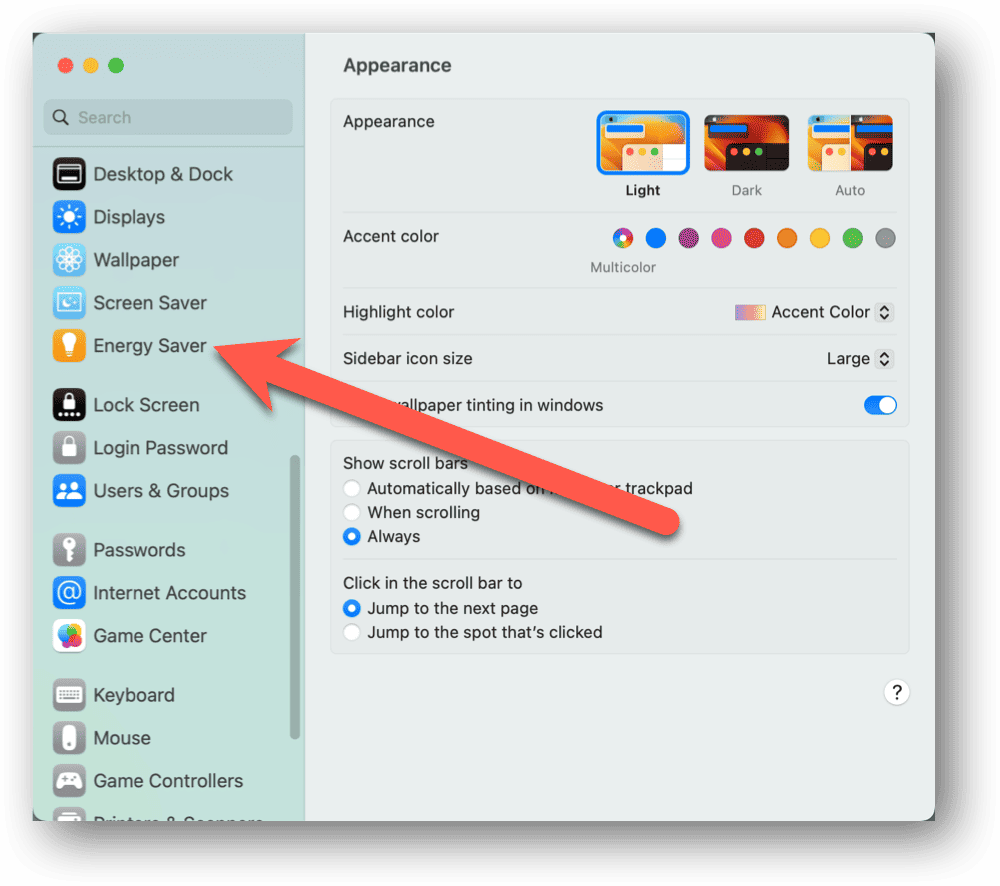Switch to Dark appearance thumbnail
Image resolution: width=1000 pixels, height=886 pixels.
746,143
